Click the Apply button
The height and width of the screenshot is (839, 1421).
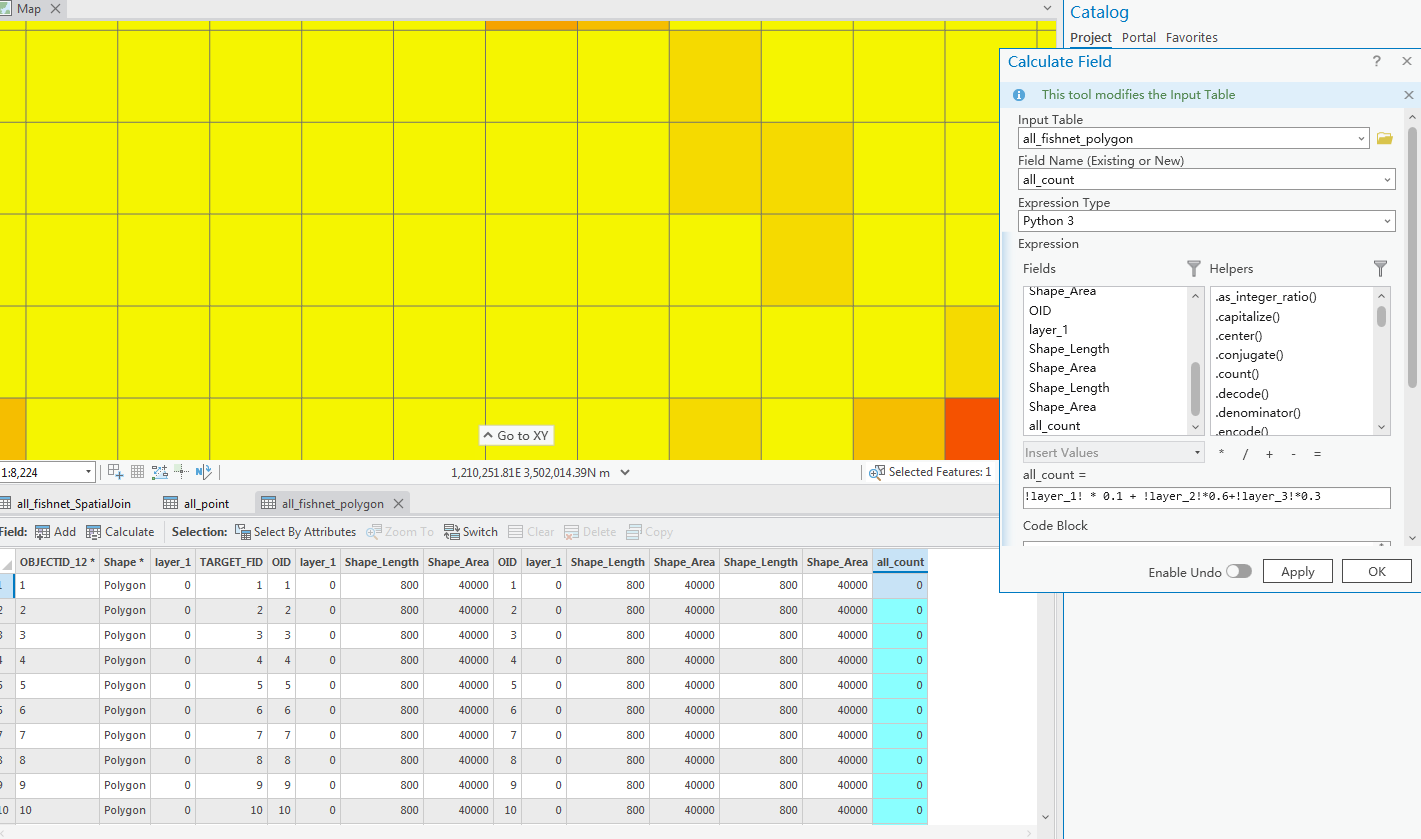pos(1297,571)
